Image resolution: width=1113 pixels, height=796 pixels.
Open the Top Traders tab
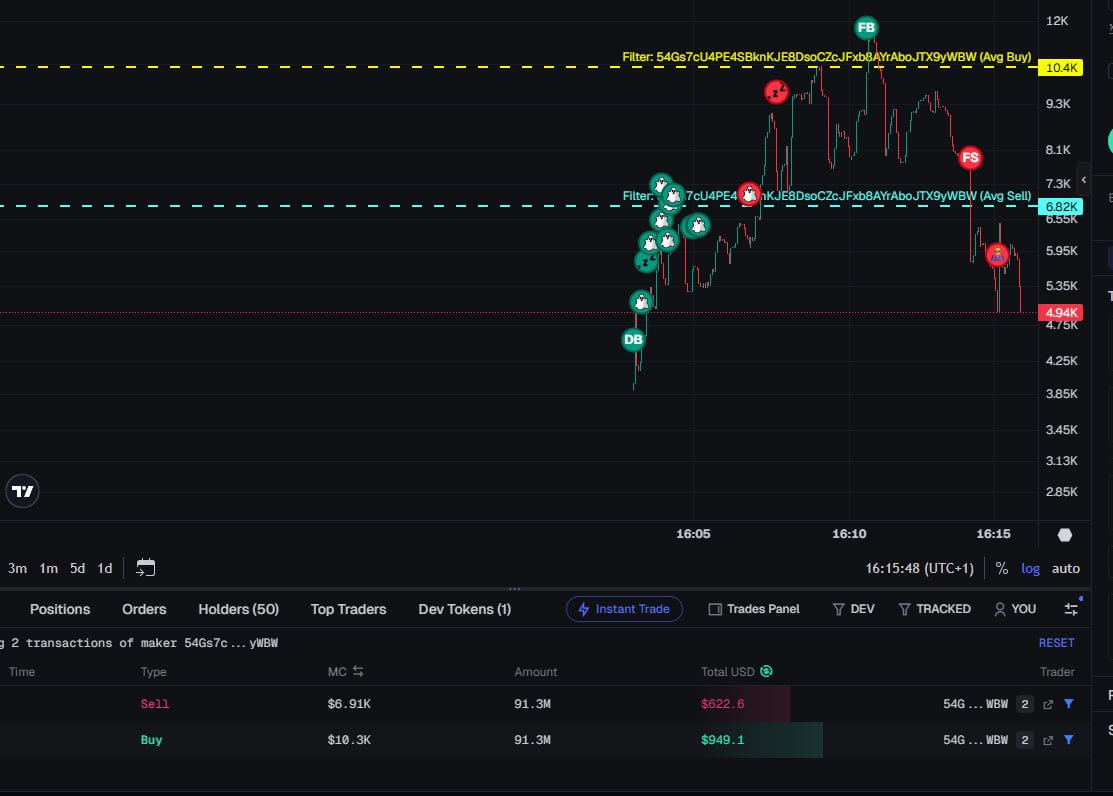[x=349, y=609]
